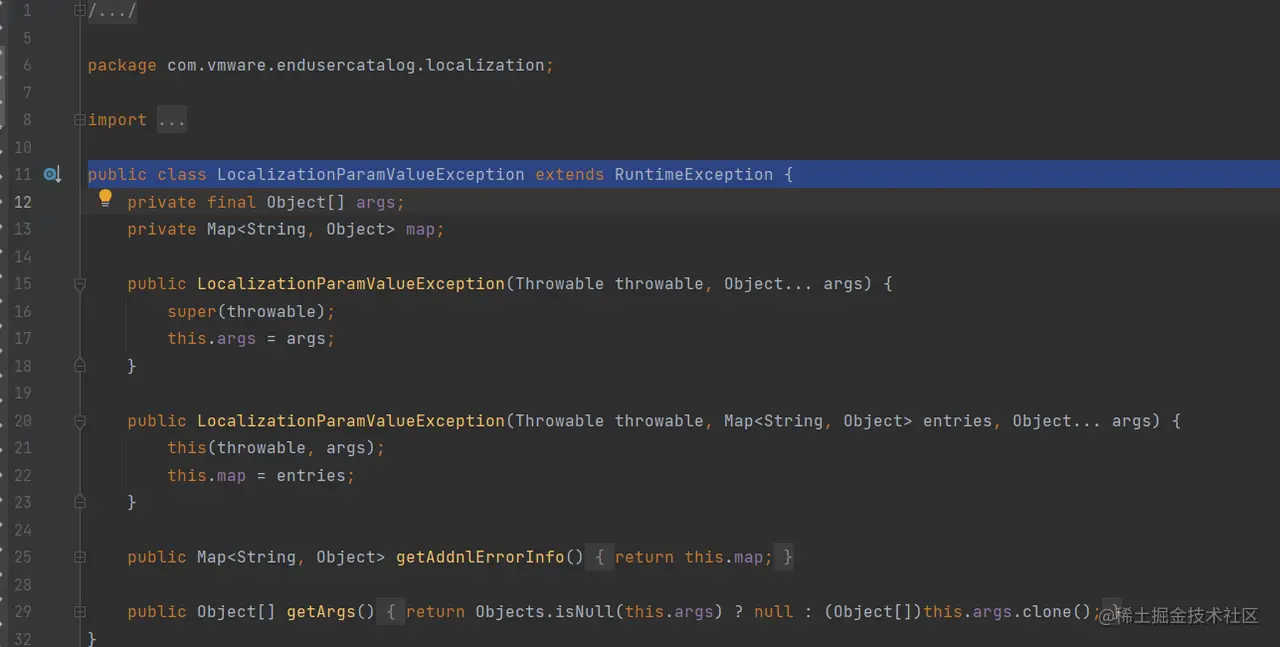Image resolution: width=1280 pixels, height=647 pixels.
Task: Unfold the '/.../' comment placeholder
Action: [112, 11]
